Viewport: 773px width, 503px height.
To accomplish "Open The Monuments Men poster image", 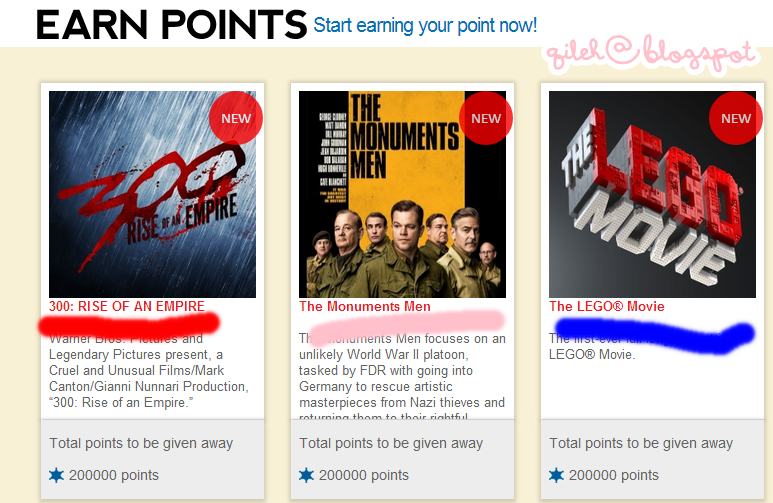I will coord(402,194).
